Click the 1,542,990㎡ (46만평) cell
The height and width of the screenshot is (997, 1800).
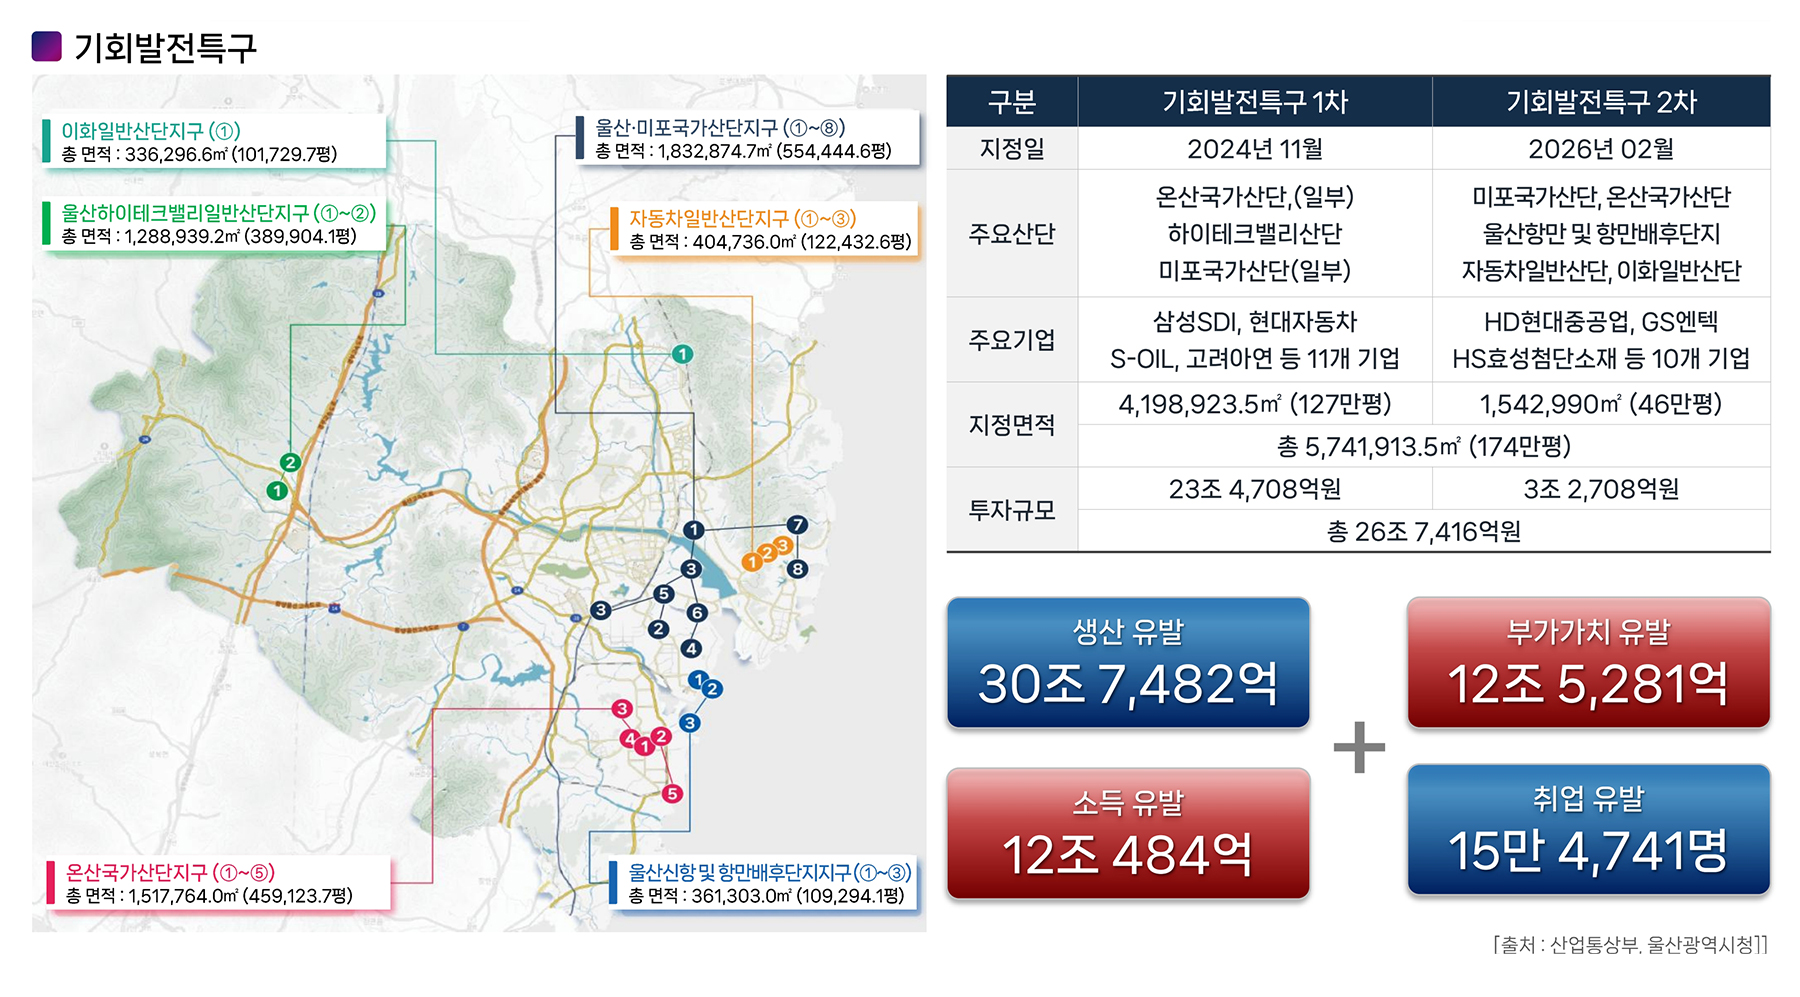(1601, 404)
